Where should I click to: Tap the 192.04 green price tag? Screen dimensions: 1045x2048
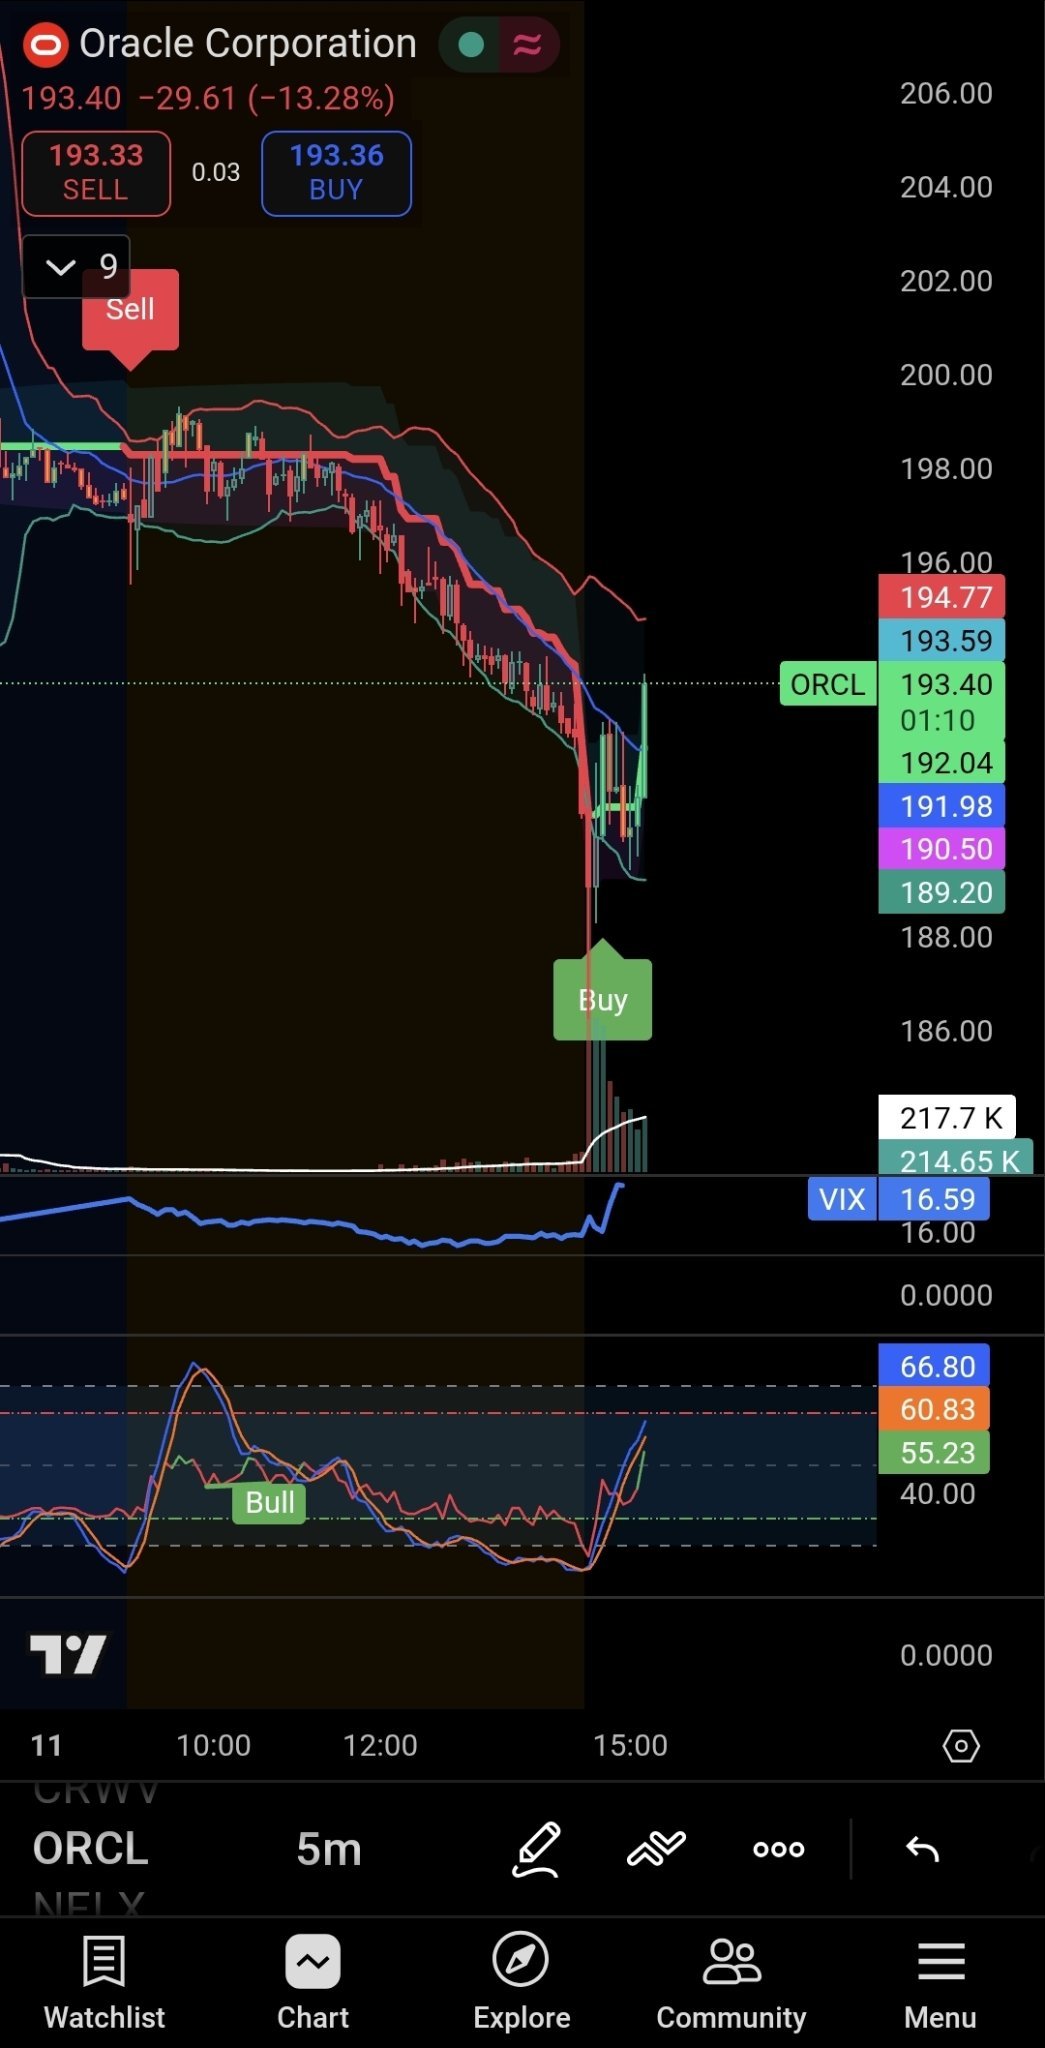(x=941, y=763)
